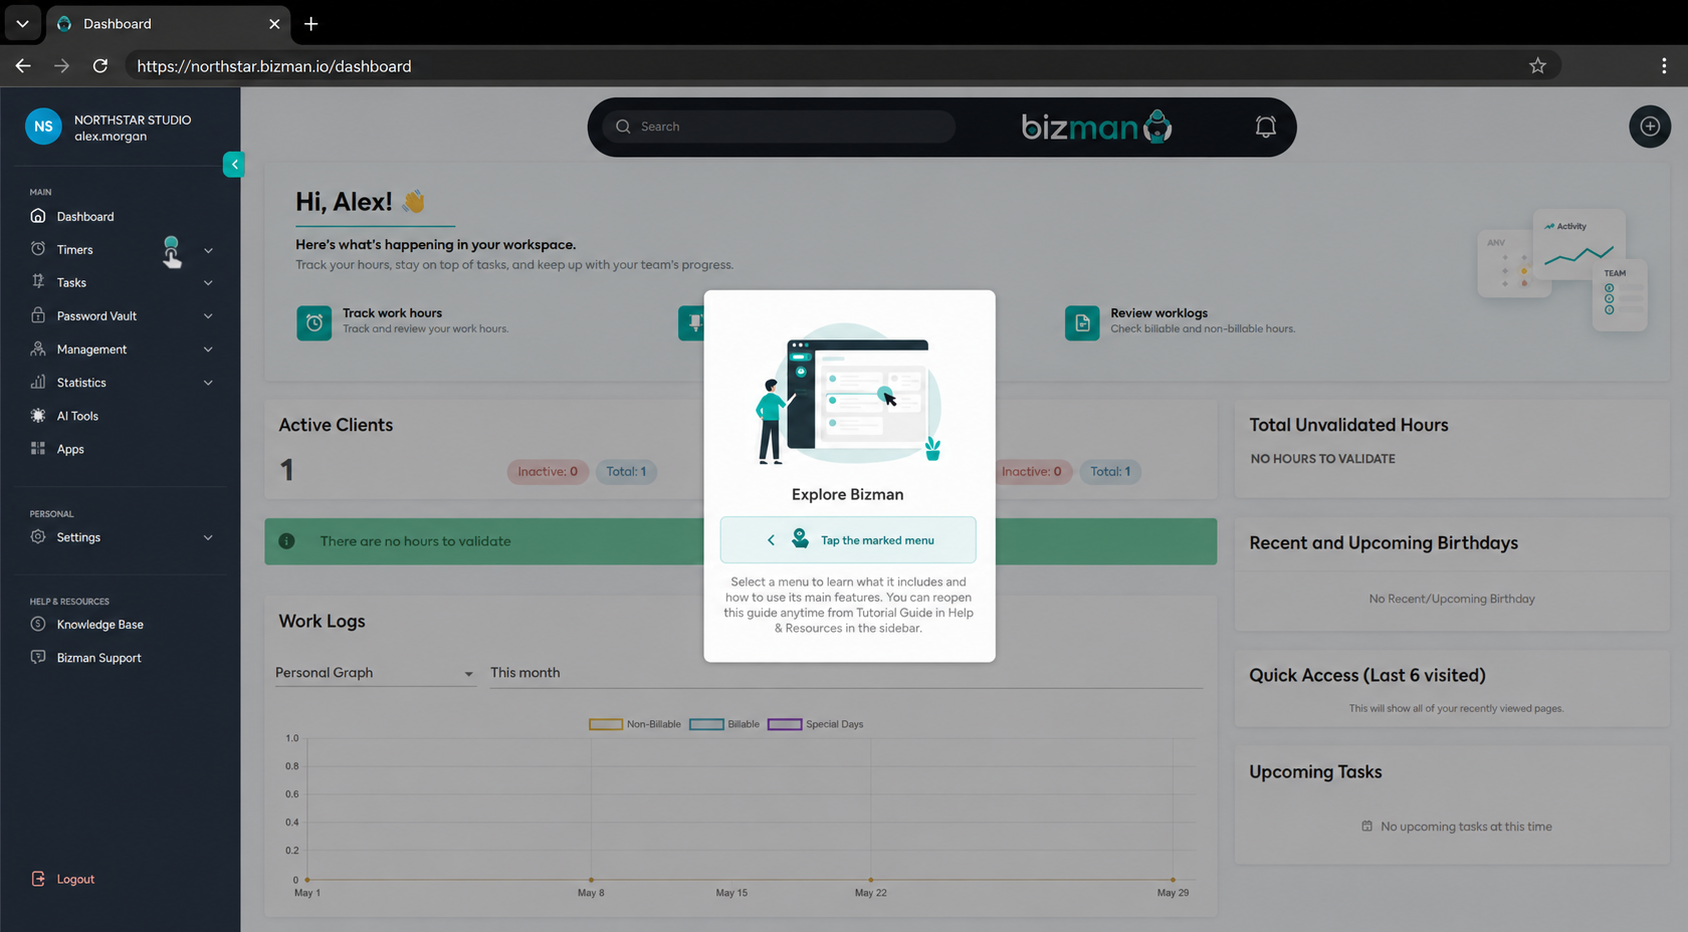Expand the Statistics submenu chevron
Screen dimensions: 1688x932
(x=208, y=383)
